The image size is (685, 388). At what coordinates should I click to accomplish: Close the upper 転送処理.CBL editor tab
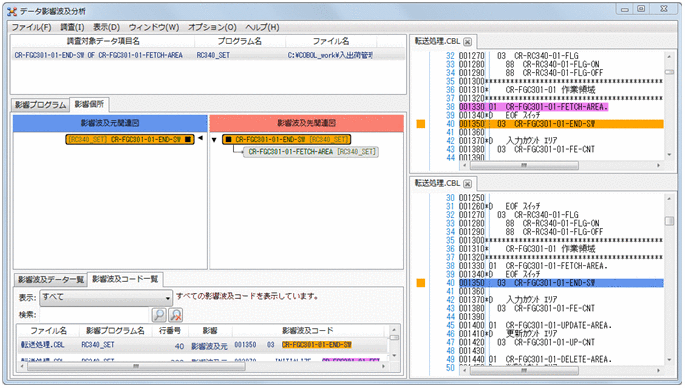point(467,42)
